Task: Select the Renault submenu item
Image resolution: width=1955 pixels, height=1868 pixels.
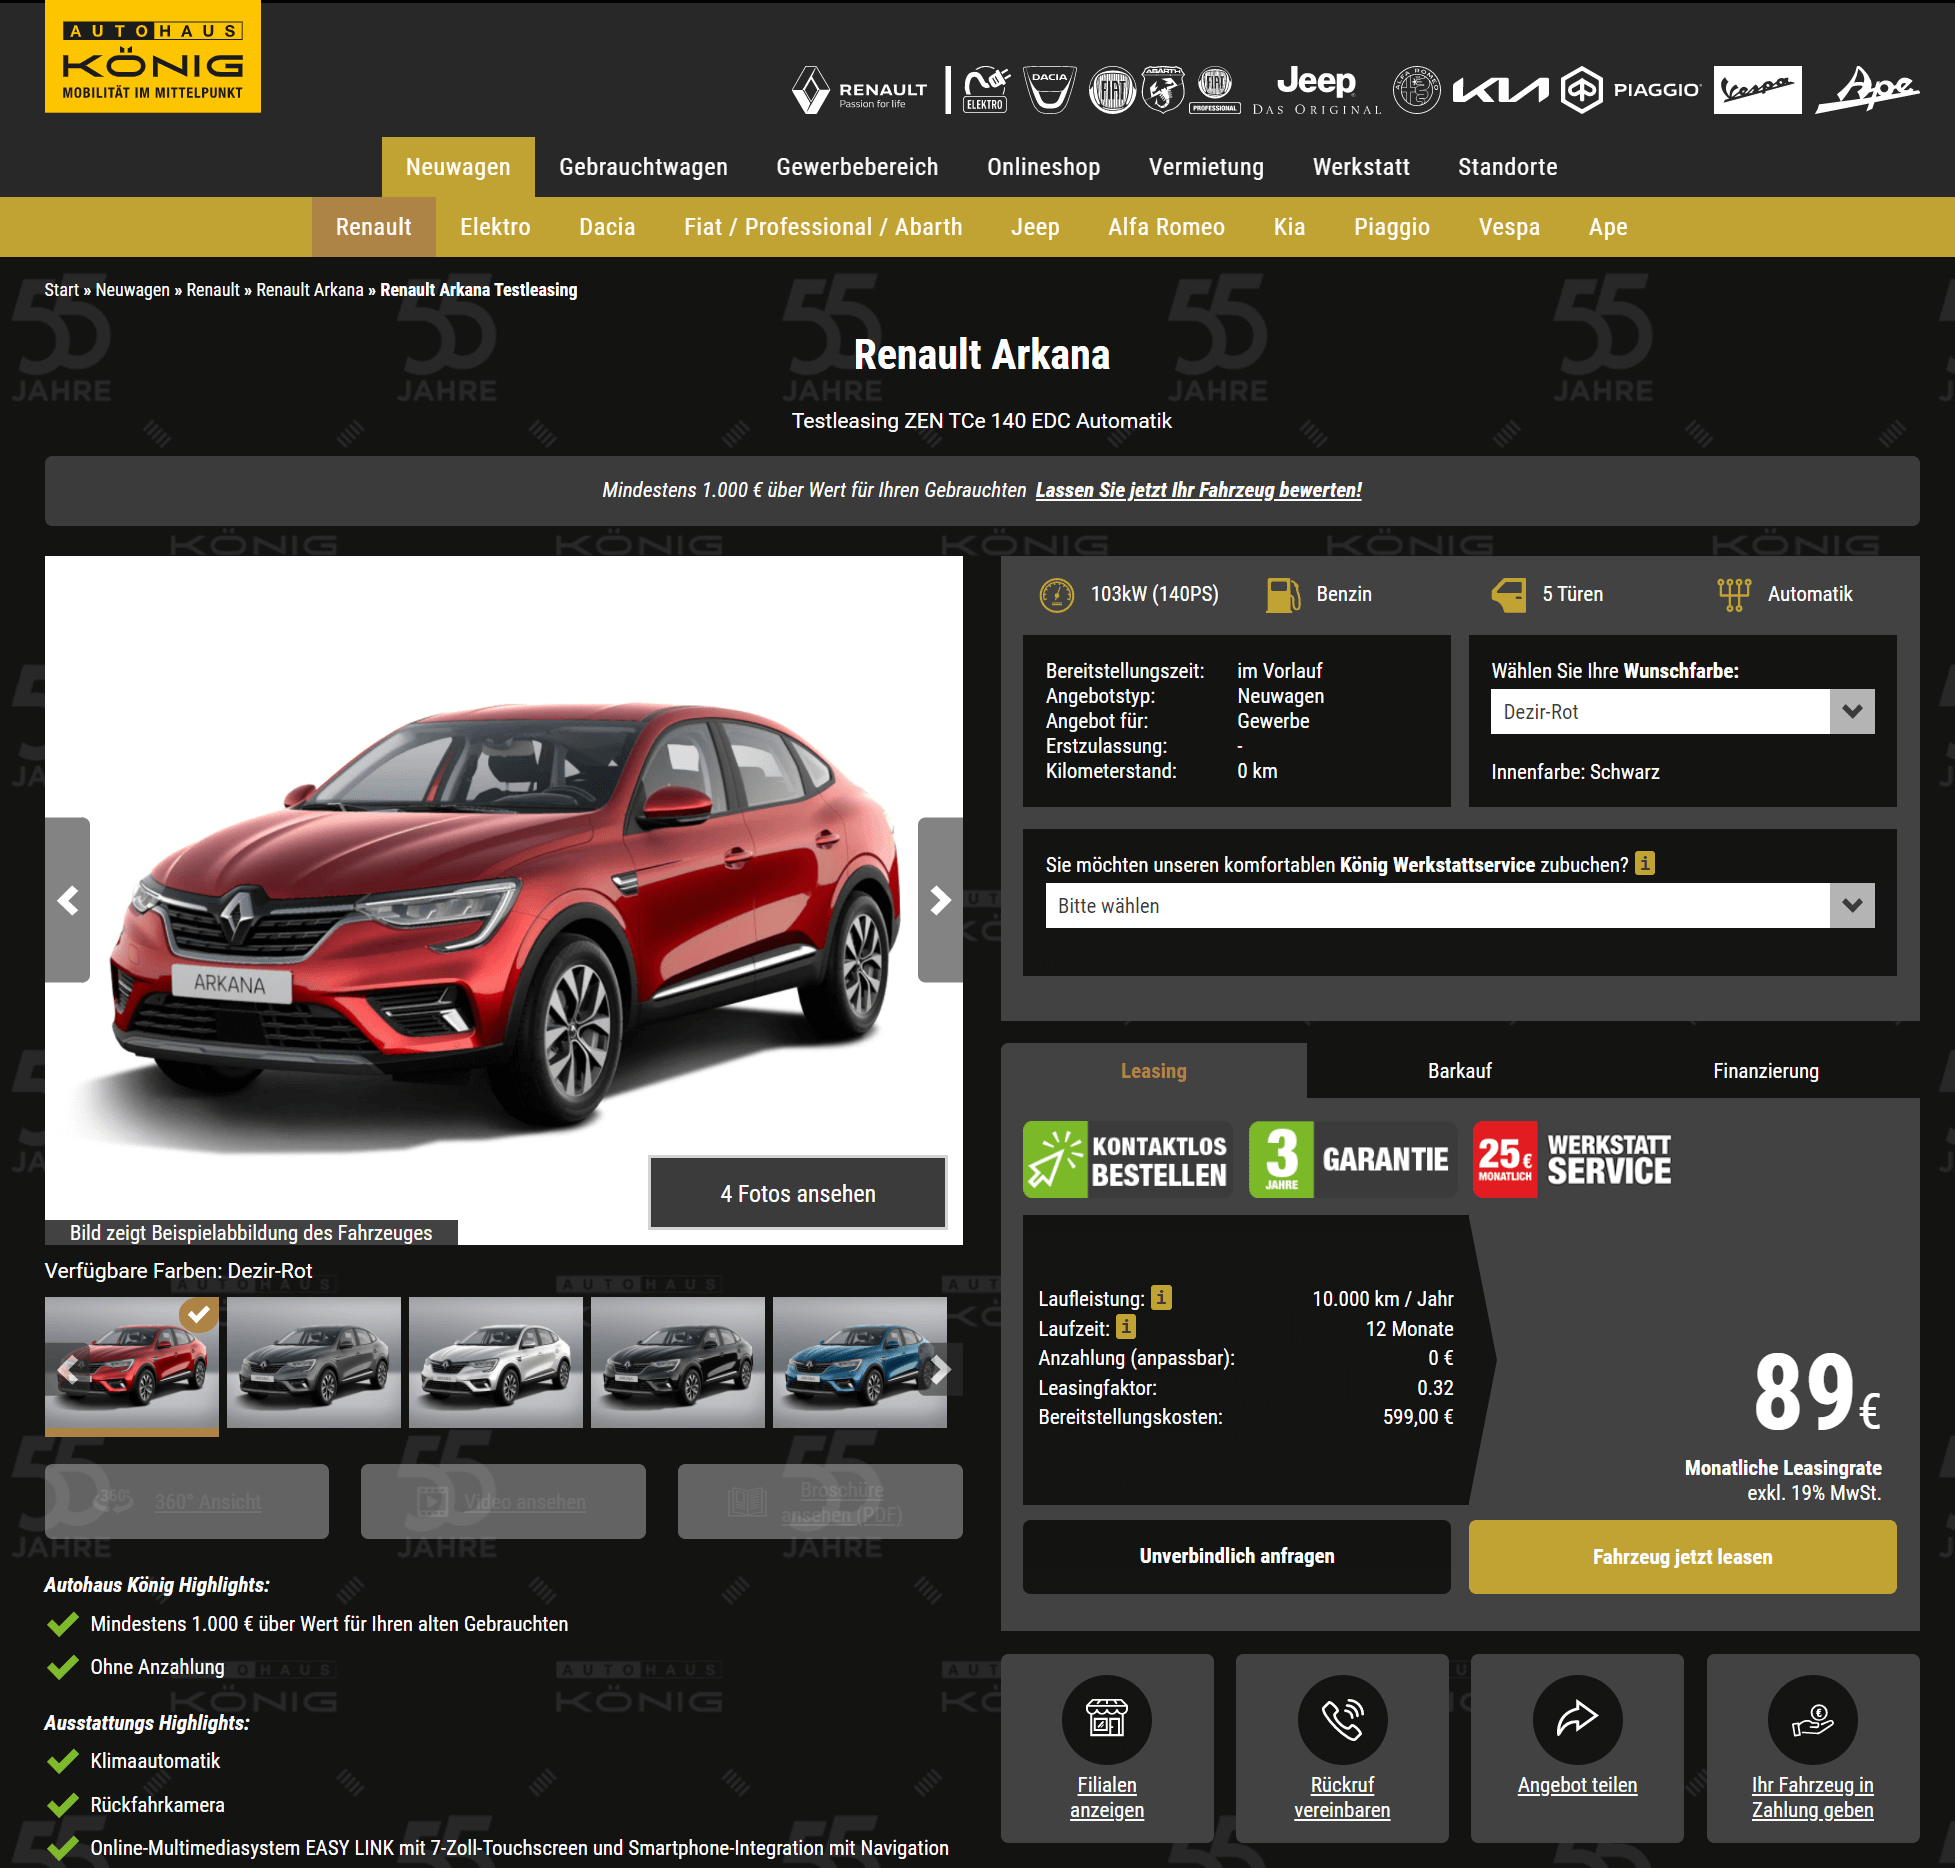Action: click(x=373, y=227)
